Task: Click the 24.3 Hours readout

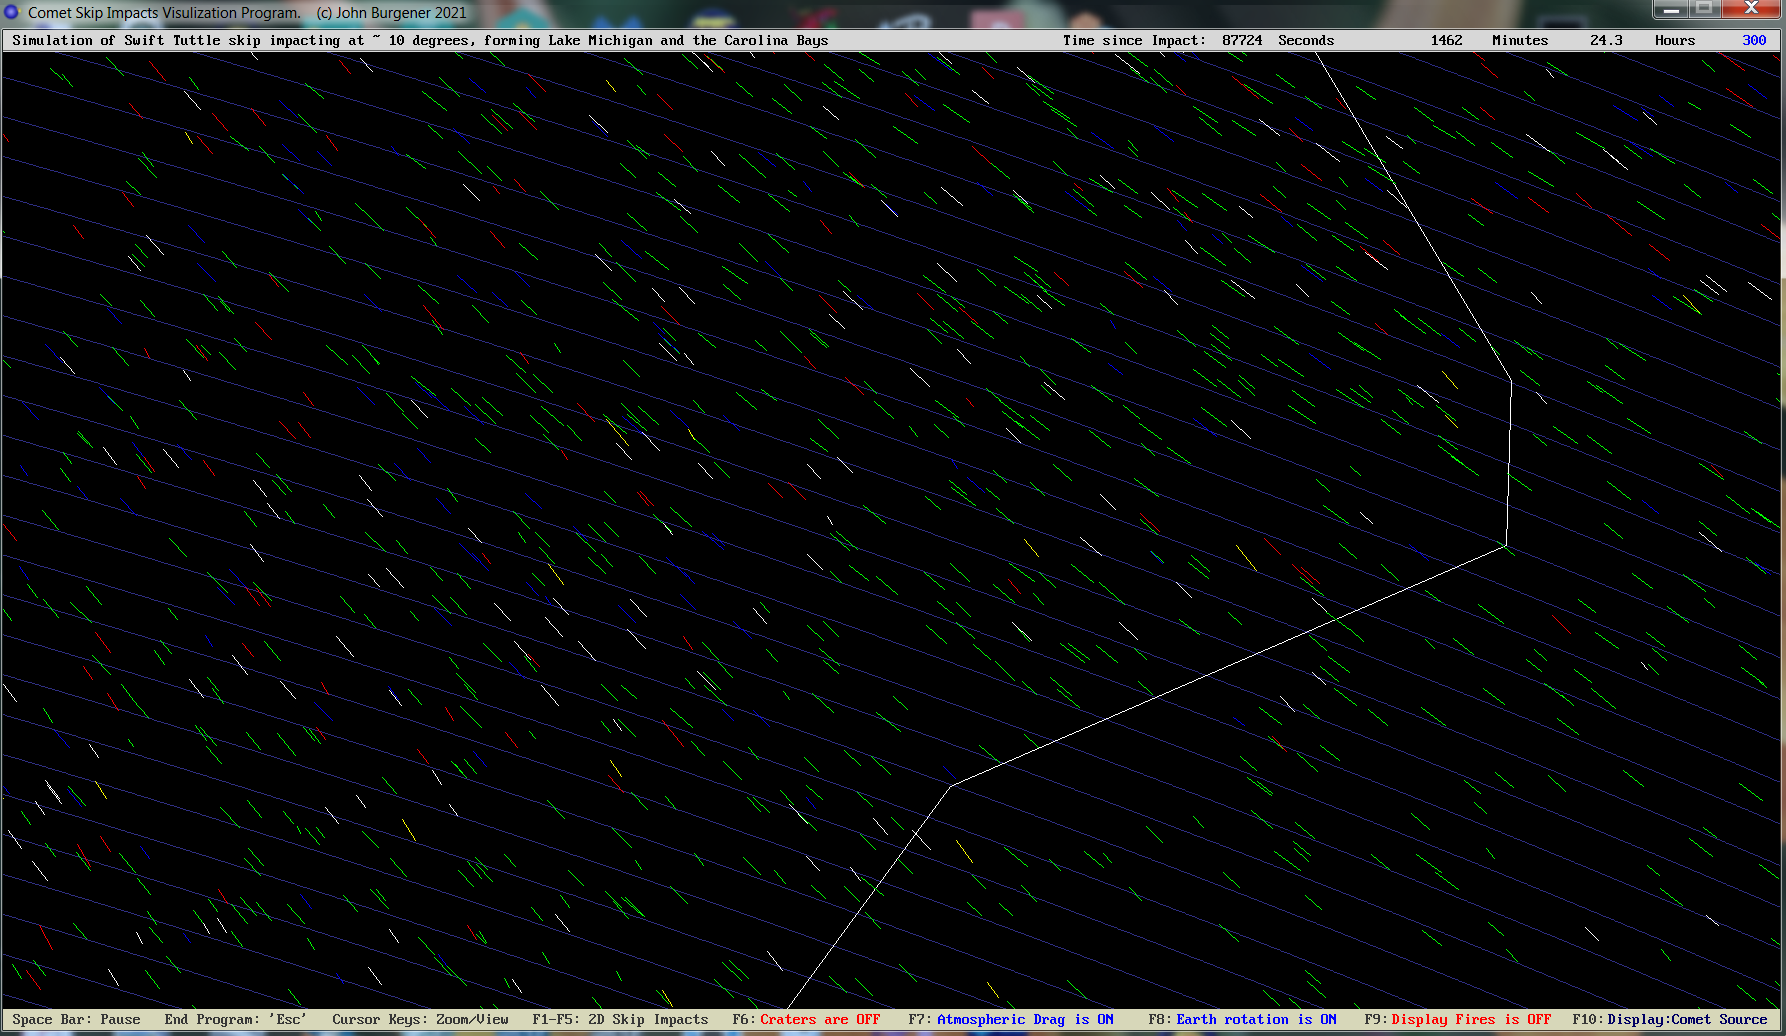Action: coord(1641,40)
